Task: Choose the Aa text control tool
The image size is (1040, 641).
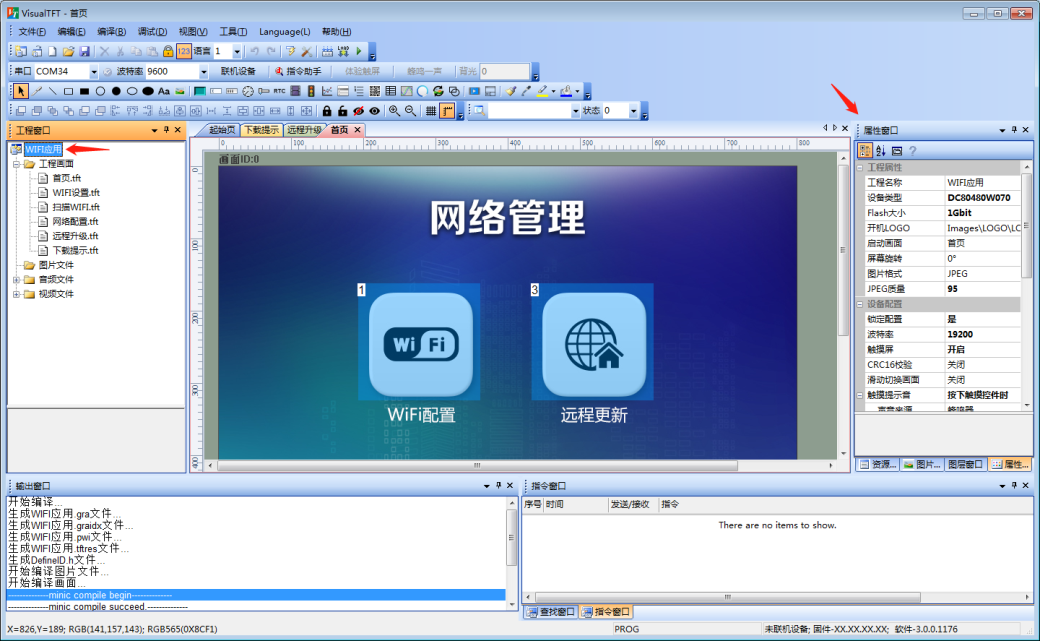Action: [164, 91]
